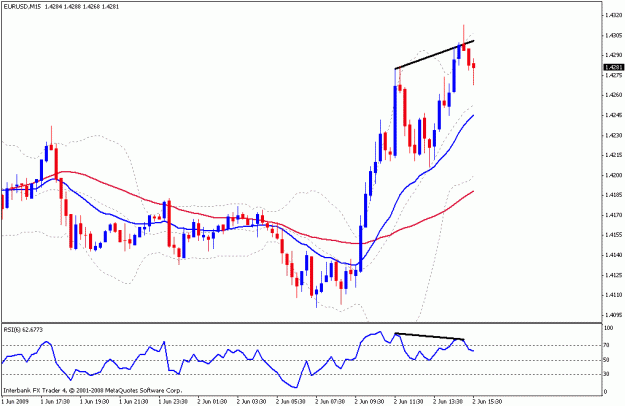Click the 2 Jun 01:30 time label
This screenshot has width=625, height=406.
tap(213, 401)
